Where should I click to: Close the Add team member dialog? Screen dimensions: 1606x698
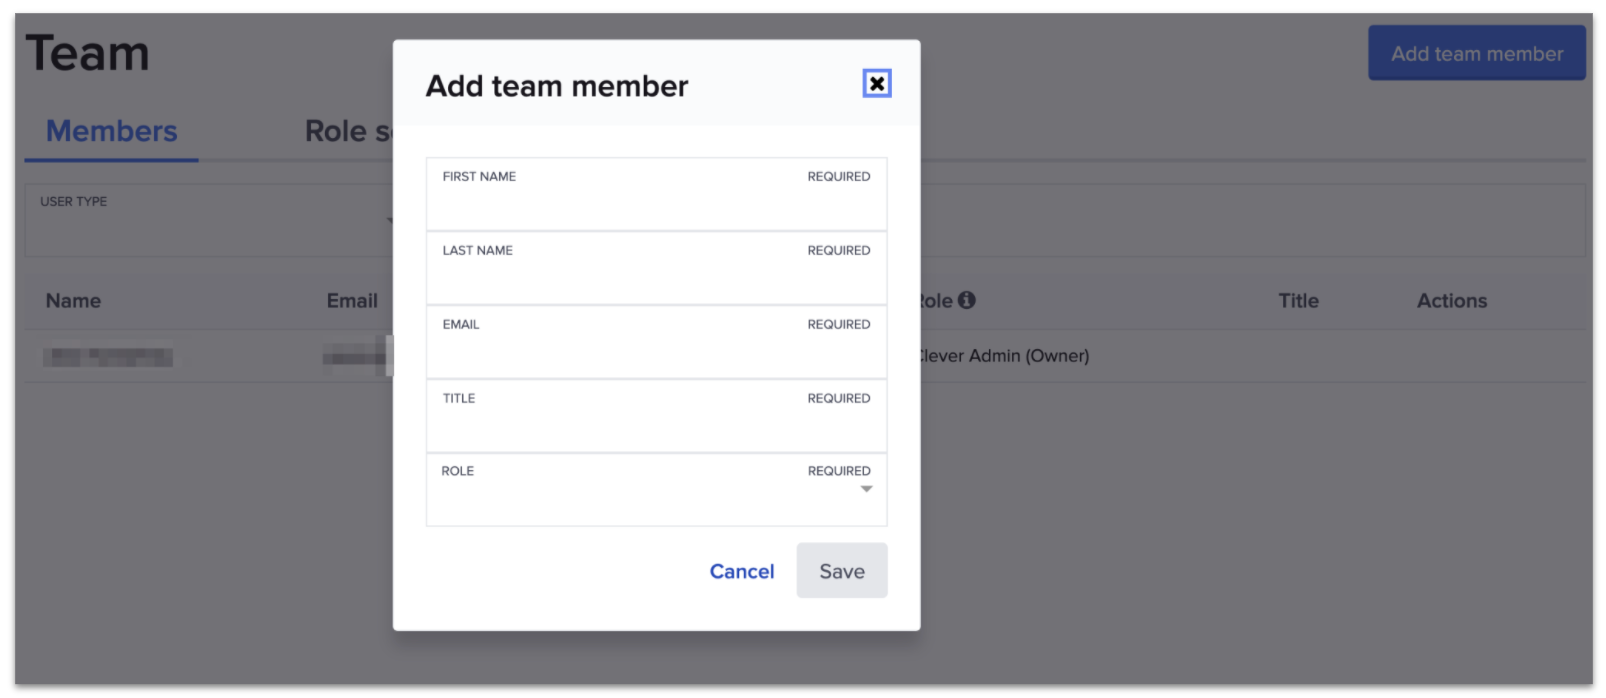876,84
